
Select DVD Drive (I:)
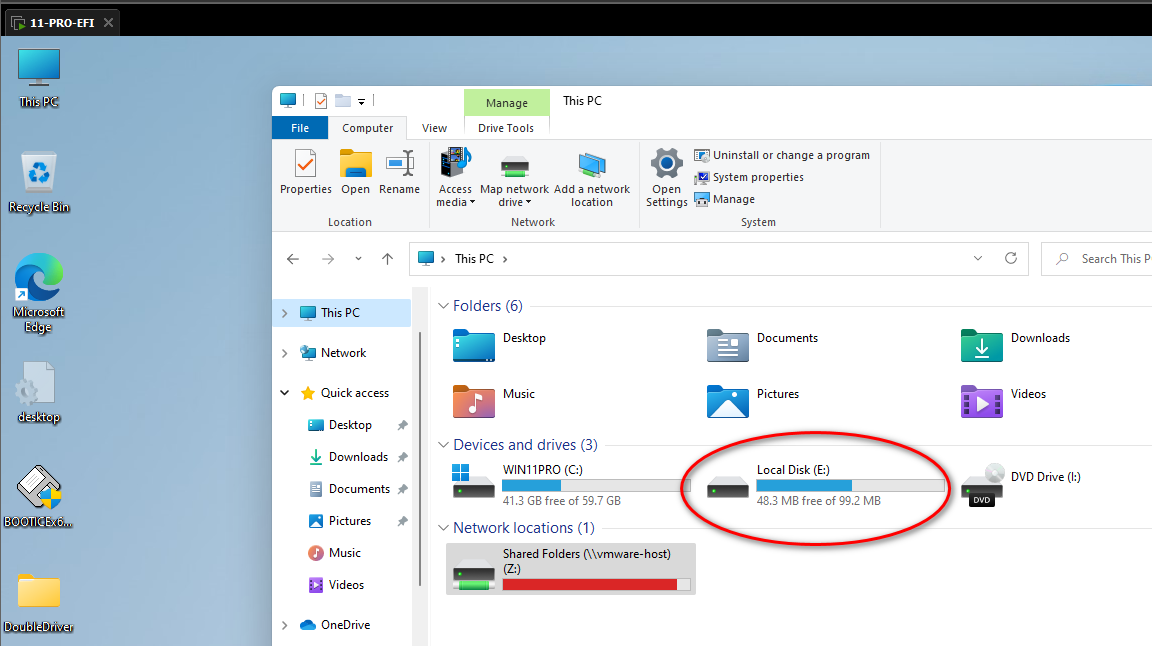pos(1021,485)
